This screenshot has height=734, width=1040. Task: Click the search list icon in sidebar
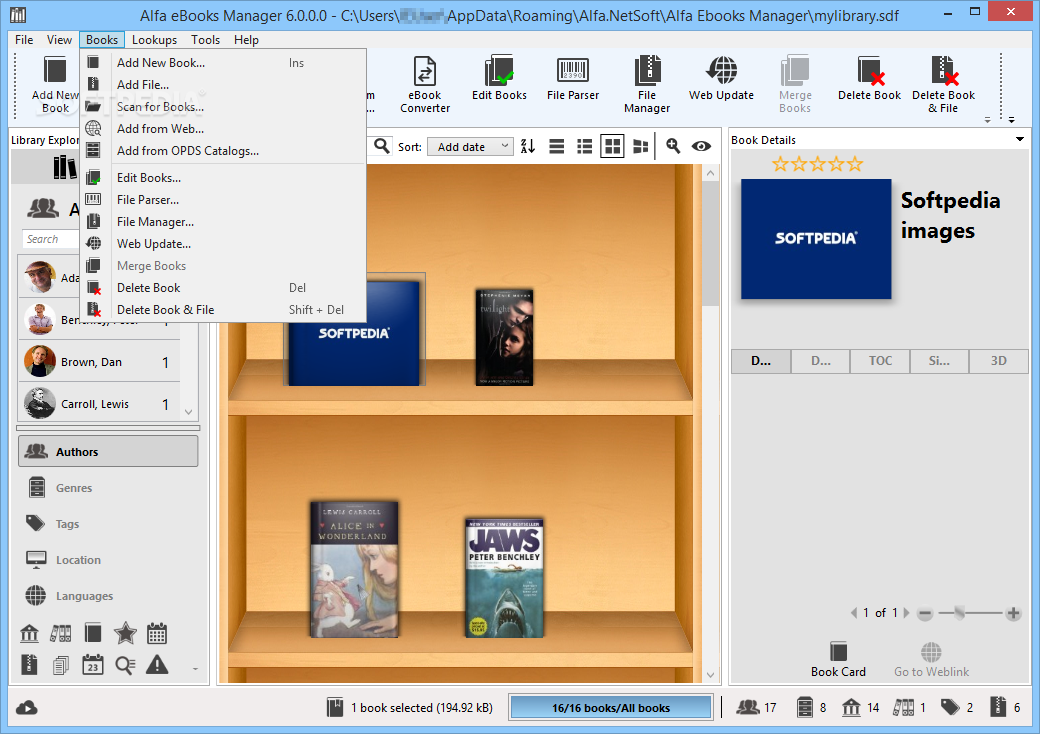pyautogui.click(x=125, y=664)
